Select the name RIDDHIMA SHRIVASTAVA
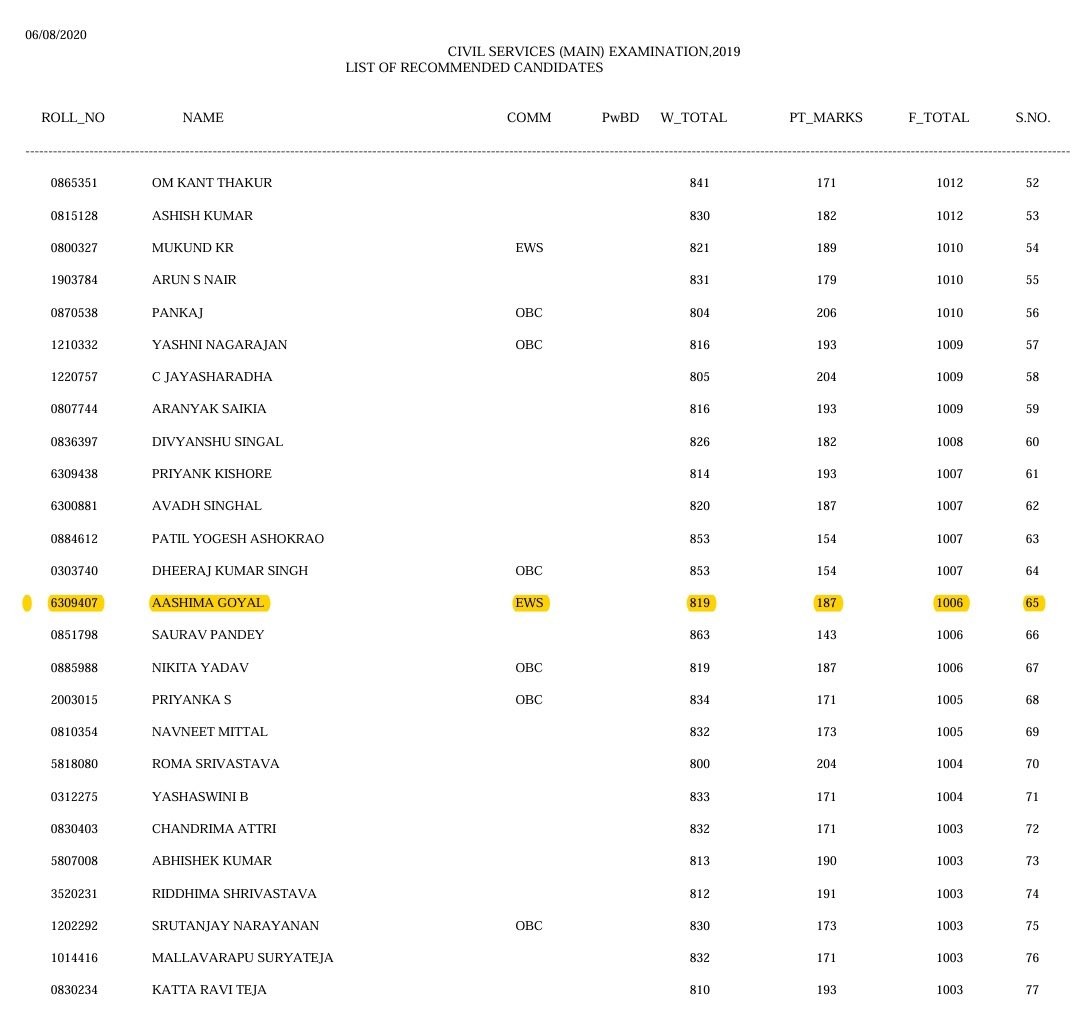1080x1014 pixels. point(234,893)
